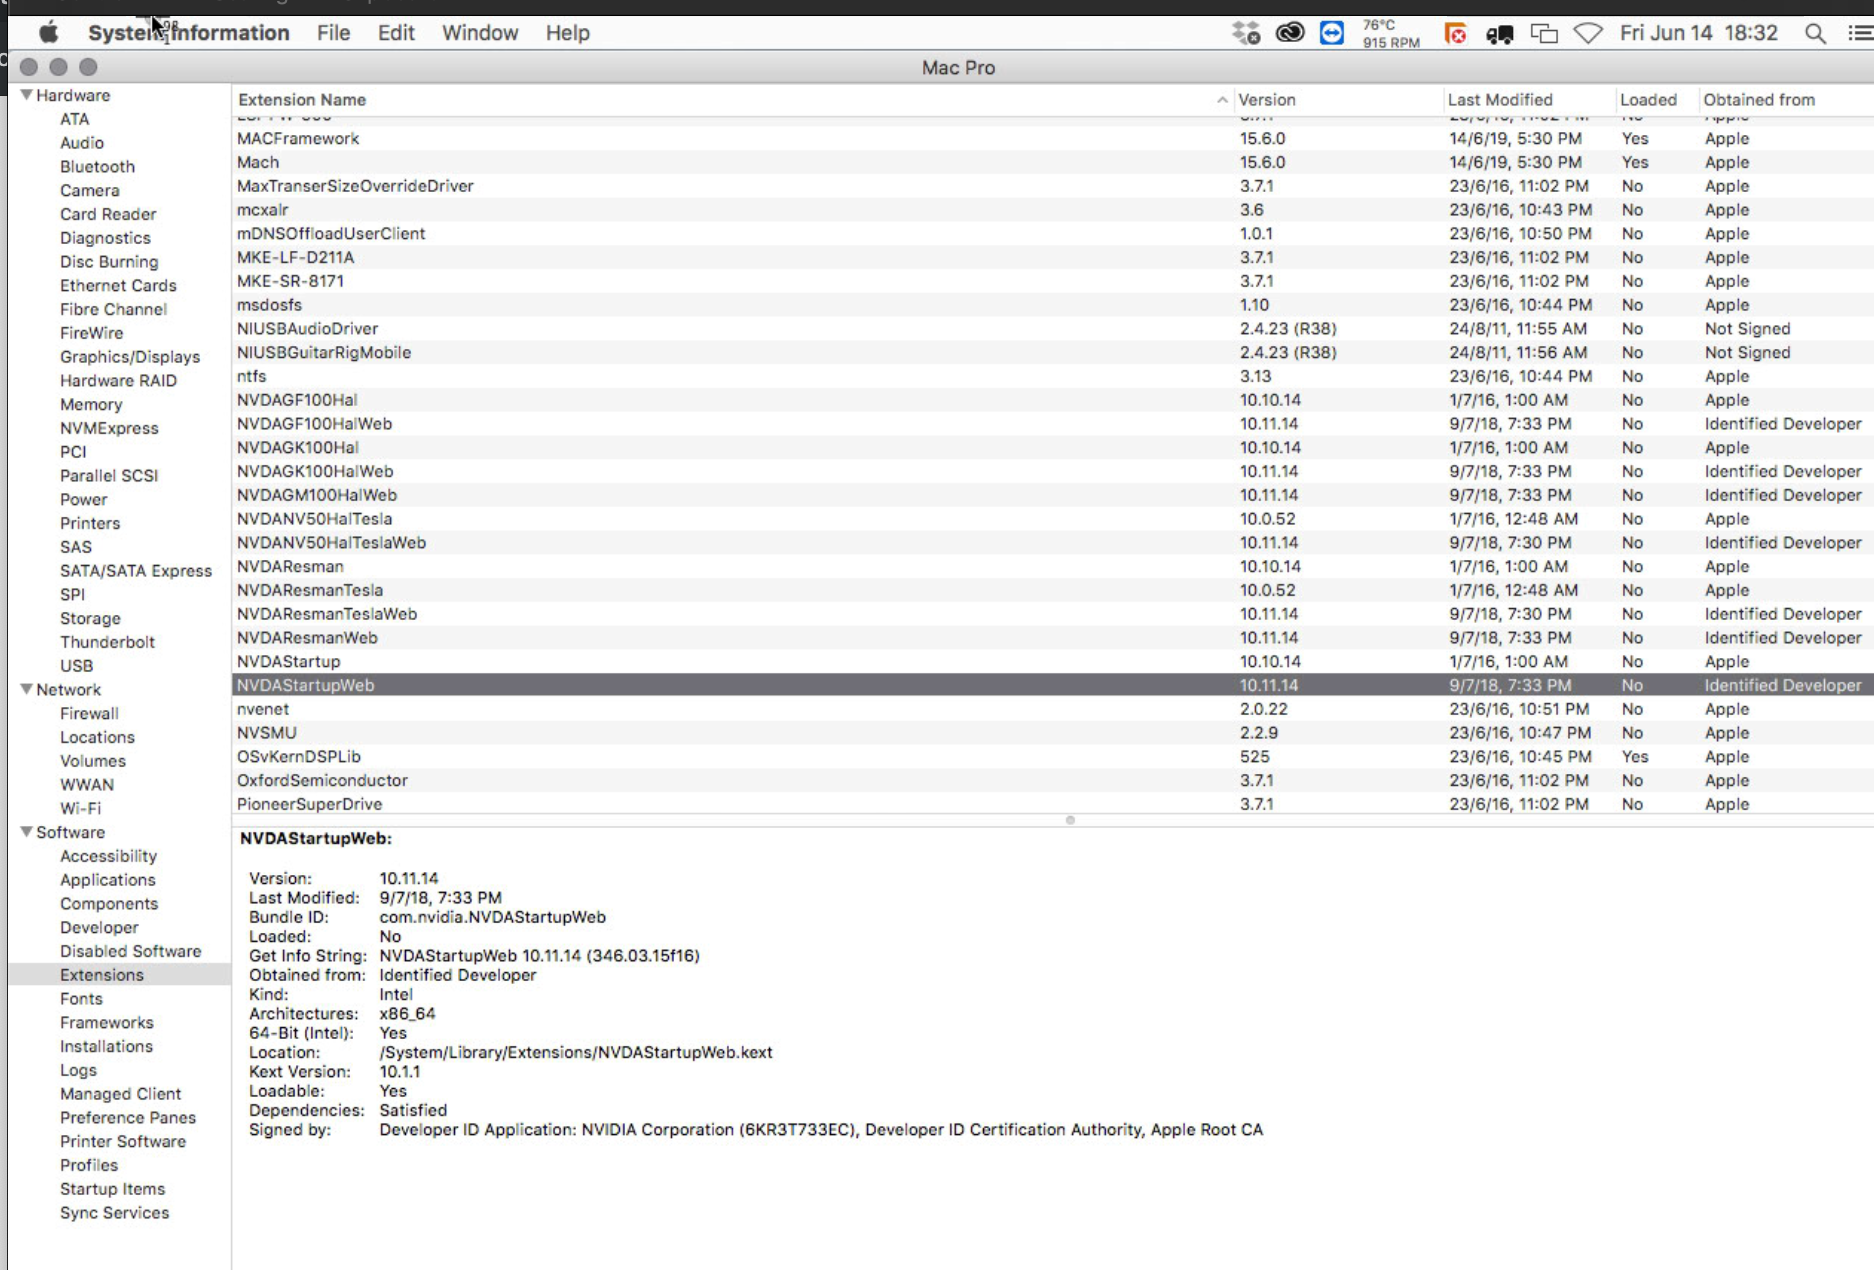Select the NVDAGK100HalWeb row
The image size is (1874, 1270).
[x=1053, y=471]
